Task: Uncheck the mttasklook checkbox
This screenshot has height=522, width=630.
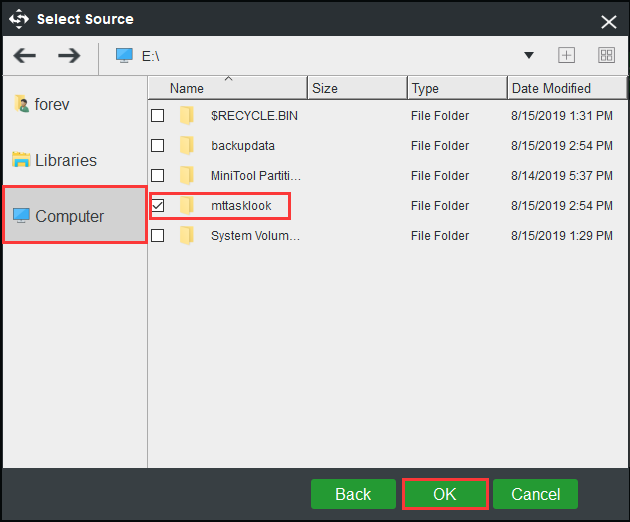Action: tap(158, 205)
